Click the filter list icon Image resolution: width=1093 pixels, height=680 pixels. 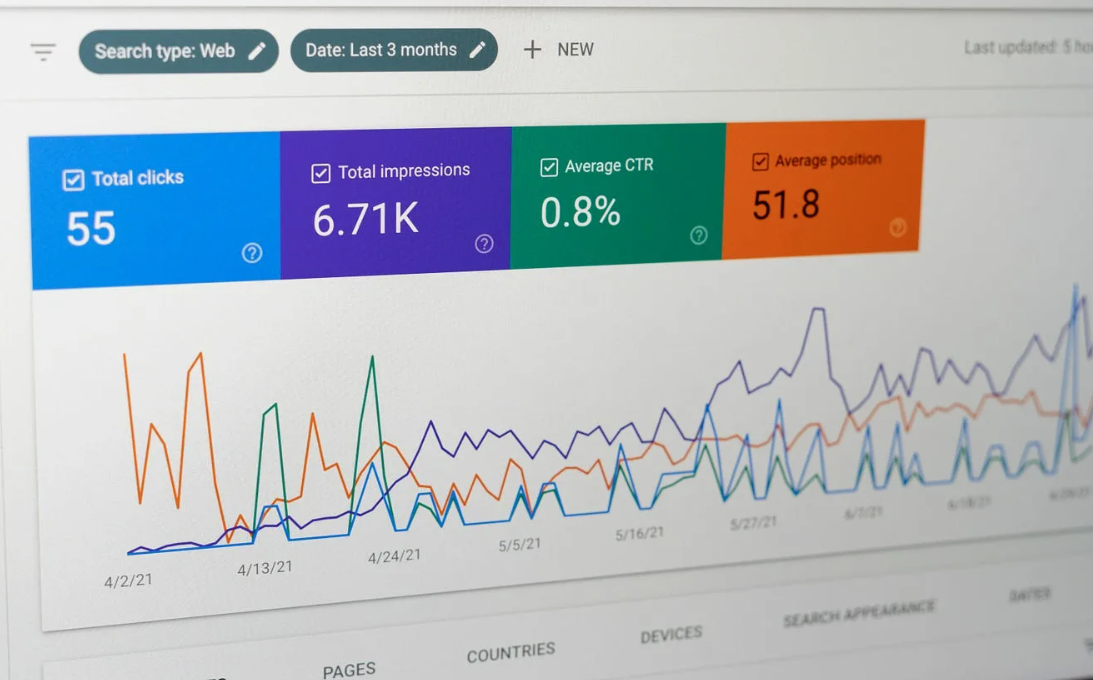click(x=43, y=52)
